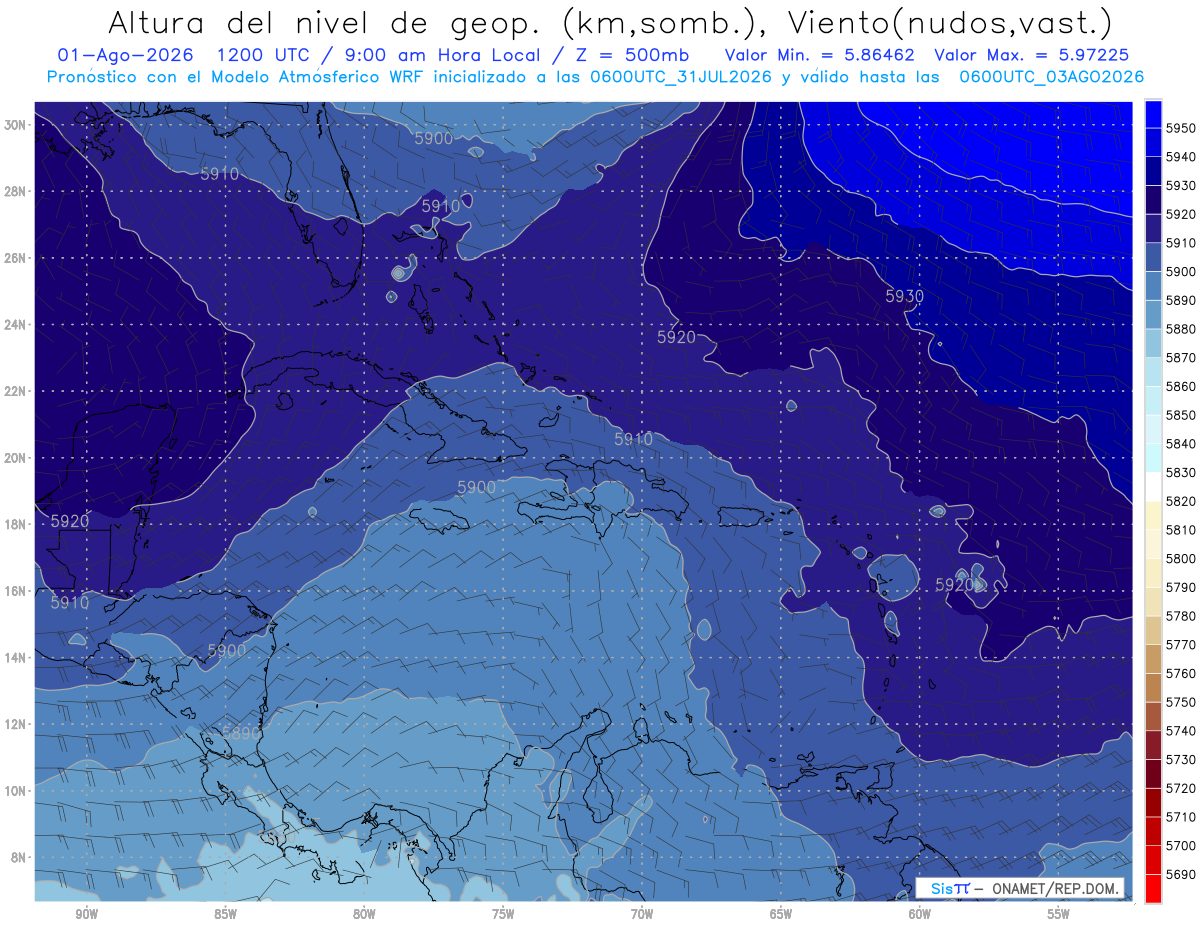Click the 5750 colorbar tick label
This screenshot has width=1200, height=927.
coord(1181,702)
